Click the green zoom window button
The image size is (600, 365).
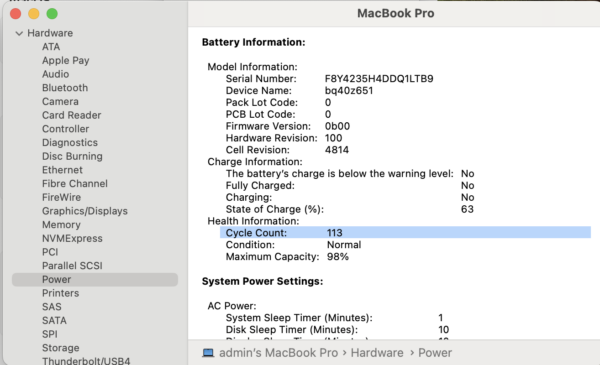52,14
